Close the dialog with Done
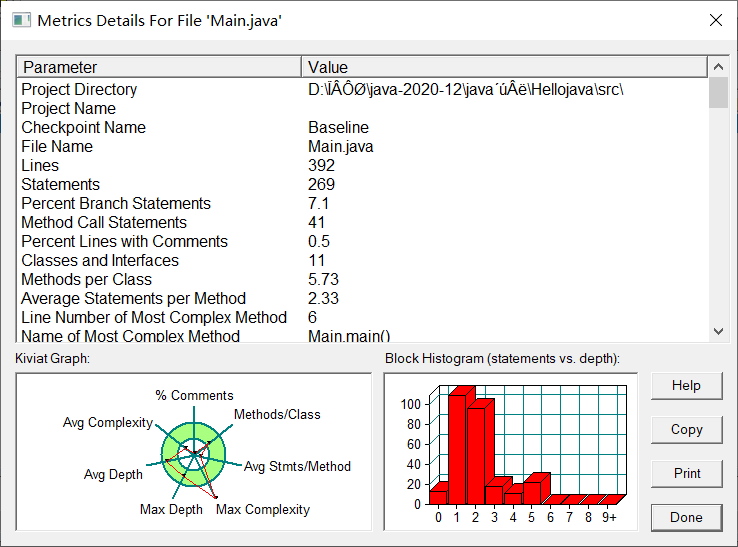 click(686, 517)
